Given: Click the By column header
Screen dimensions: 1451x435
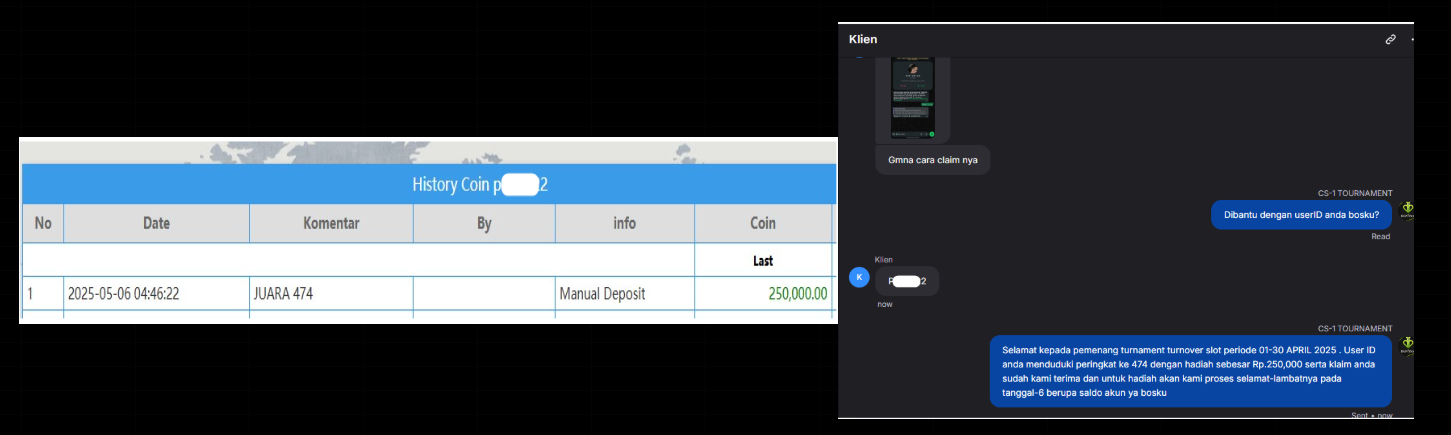Looking at the screenshot, I should click(x=484, y=223).
